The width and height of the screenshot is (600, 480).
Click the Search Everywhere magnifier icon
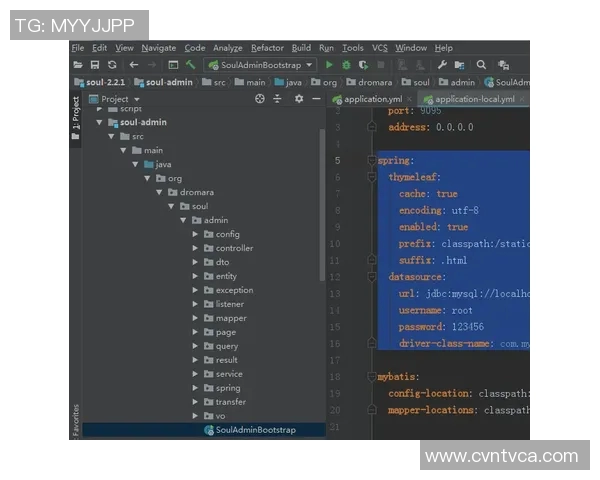point(481,65)
